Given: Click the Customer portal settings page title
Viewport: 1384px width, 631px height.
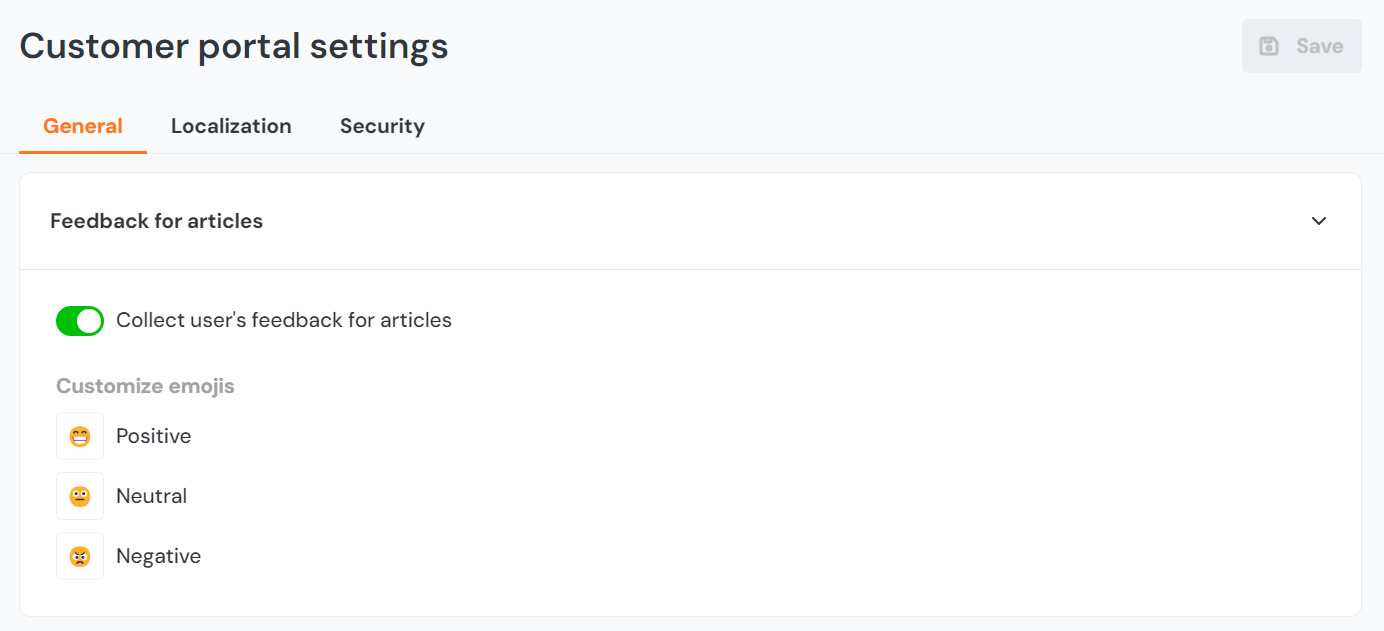Looking at the screenshot, I should click(234, 46).
